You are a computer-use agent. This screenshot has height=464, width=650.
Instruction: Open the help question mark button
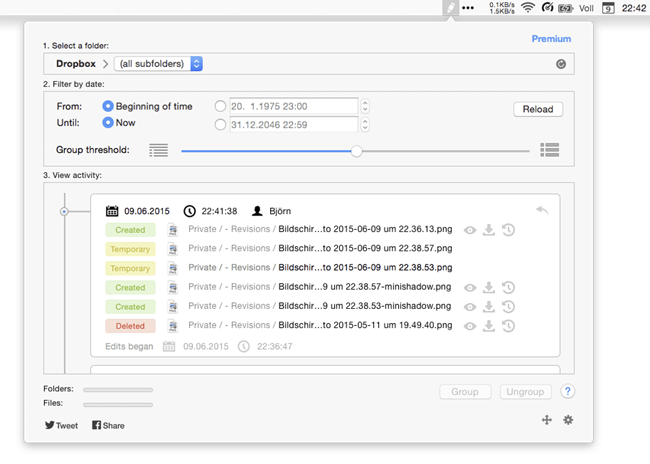coord(567,392)
